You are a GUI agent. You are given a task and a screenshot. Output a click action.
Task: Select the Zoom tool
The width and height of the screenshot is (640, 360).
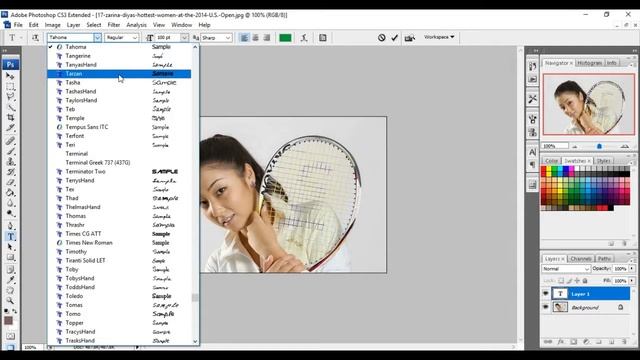(x=10, y=300)
